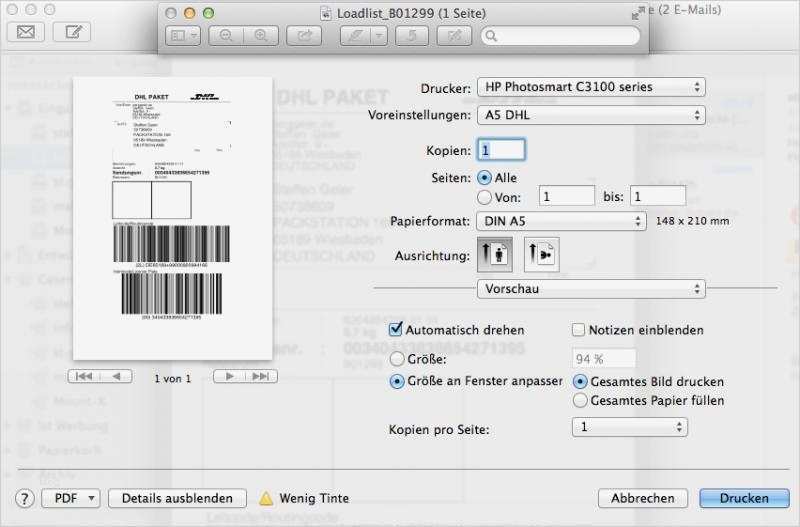Viewport: 800px width, 527px height.
Task: Click the Wenig Tinte warning icon
Action: 266,498
